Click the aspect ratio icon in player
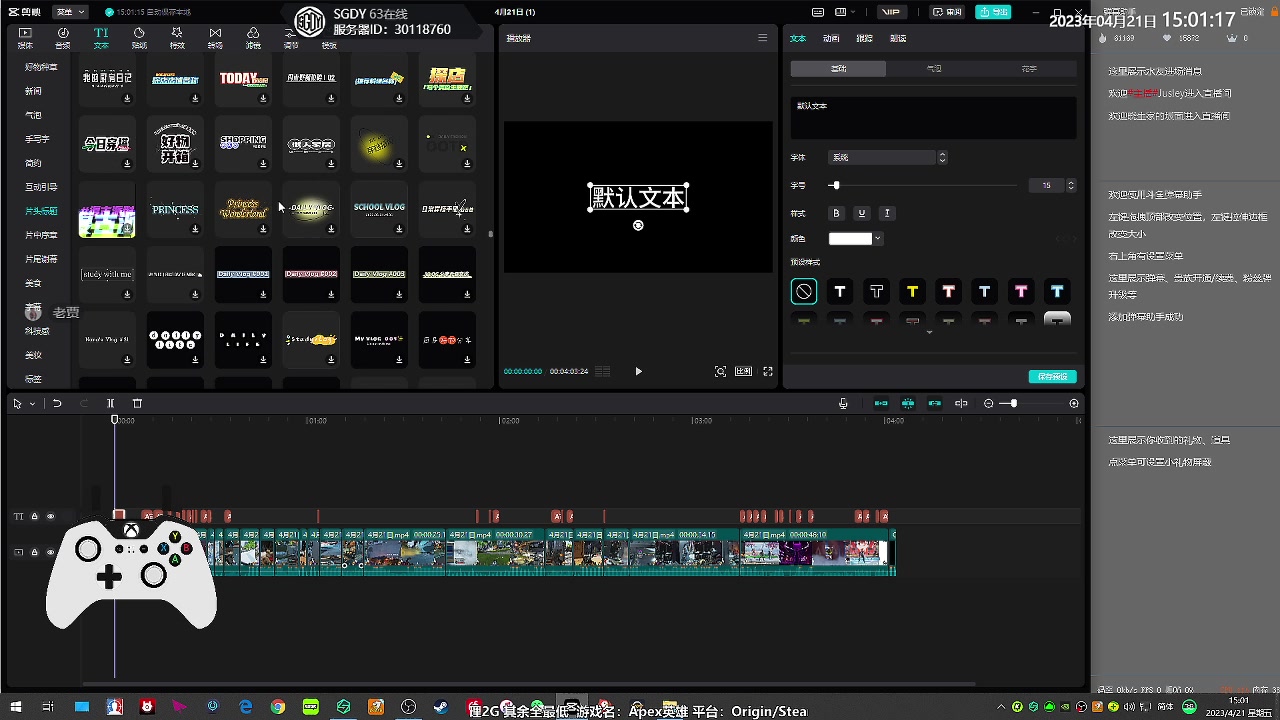The image size is (1280, 720). pos(743,371)
